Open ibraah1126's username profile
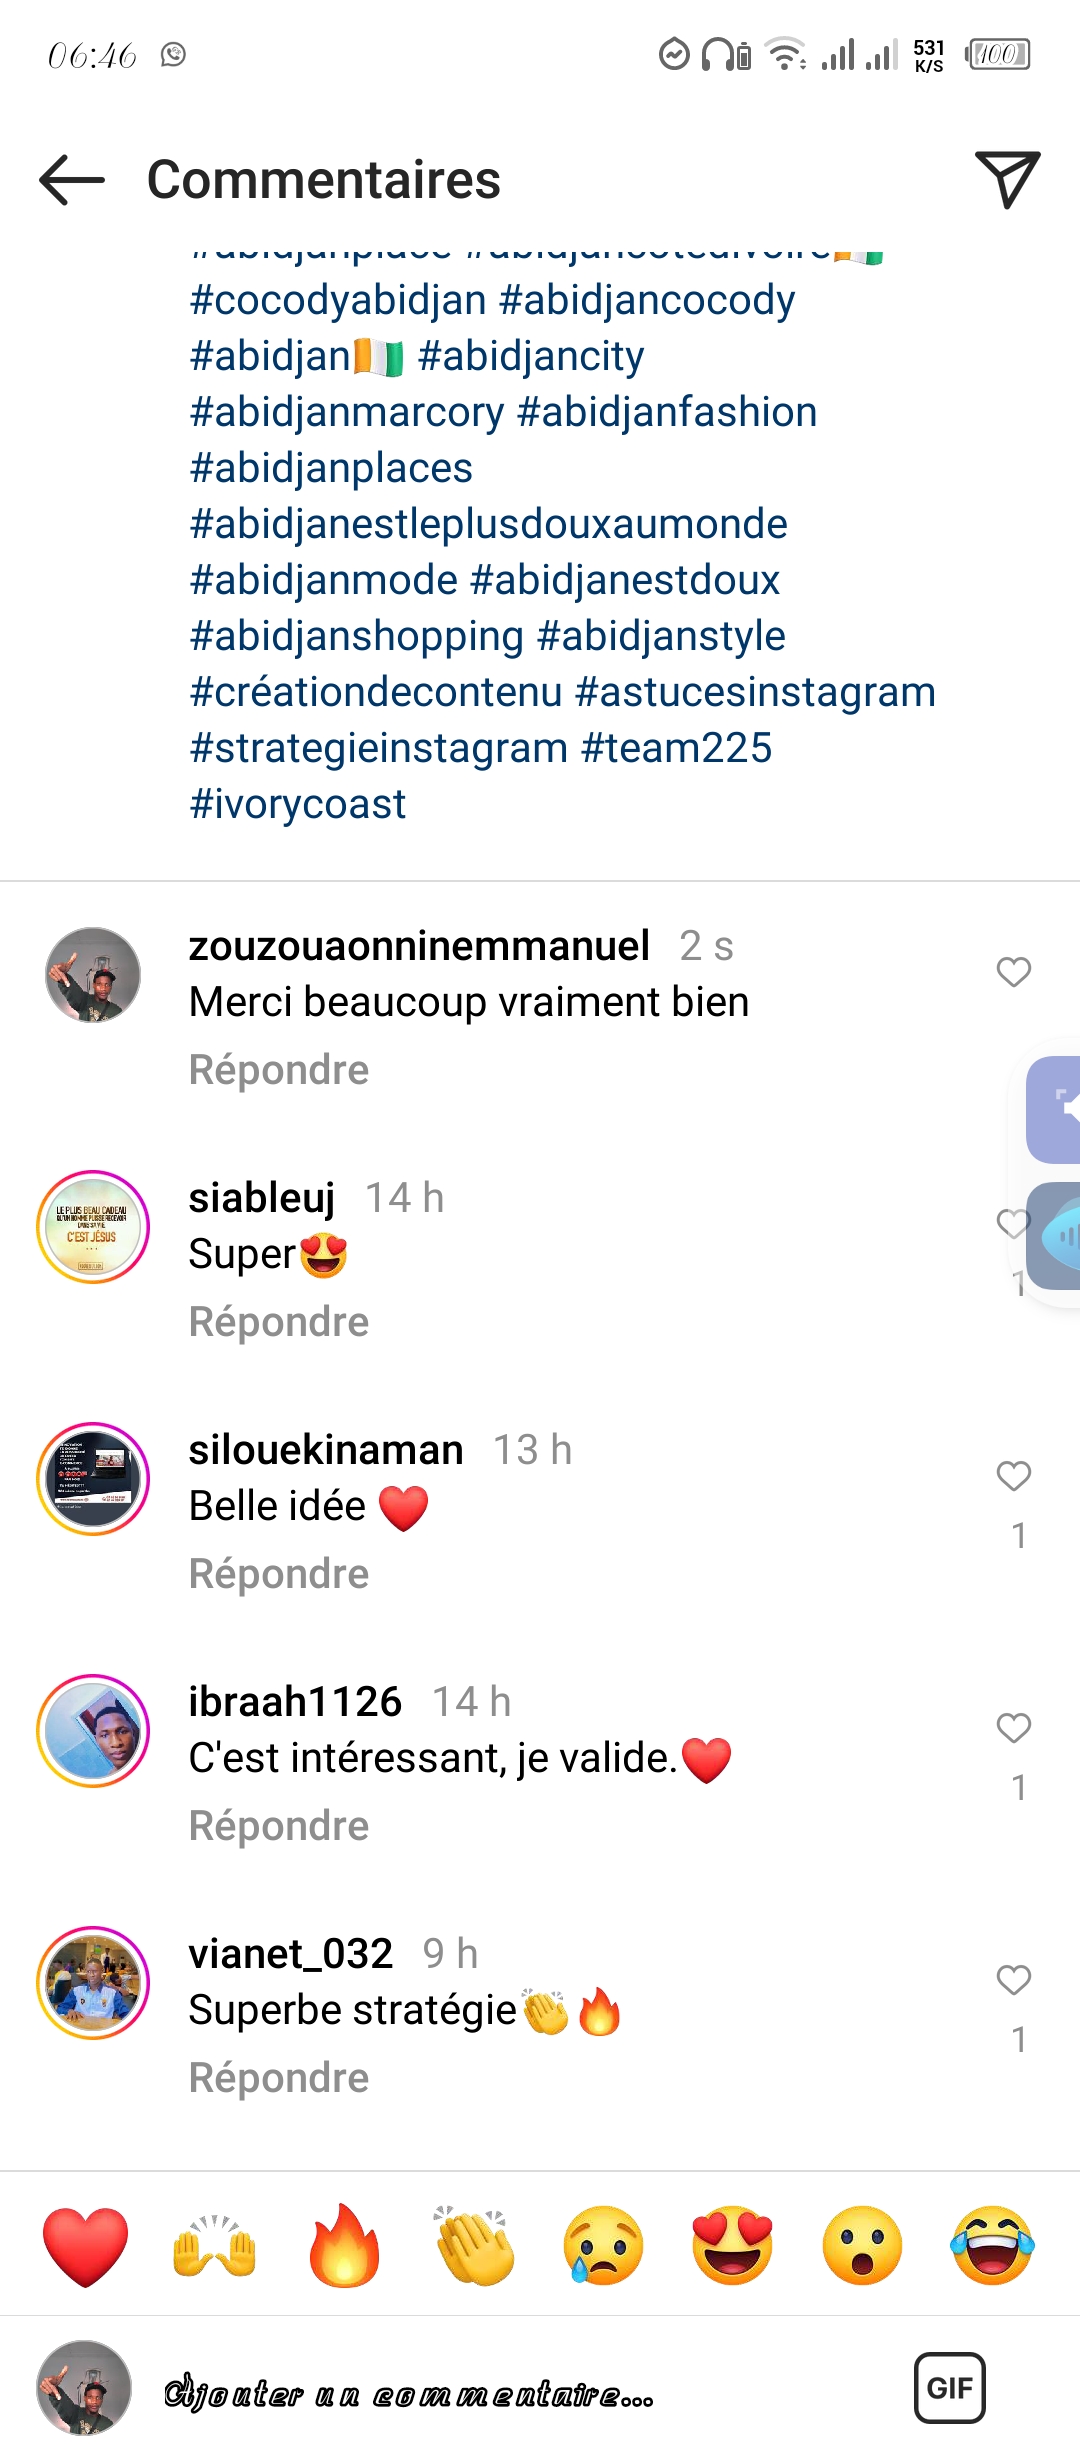This screenshot has width=1080, height=2460. pos(295,1702)
